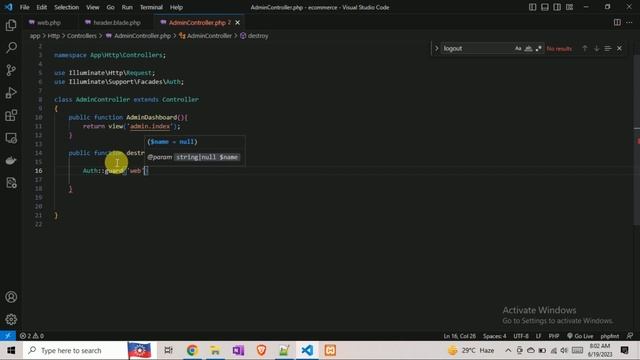Click 'UTF-8' encoding in status bar
The width and height of the screenshot is (640, 360).
point(521,336)
